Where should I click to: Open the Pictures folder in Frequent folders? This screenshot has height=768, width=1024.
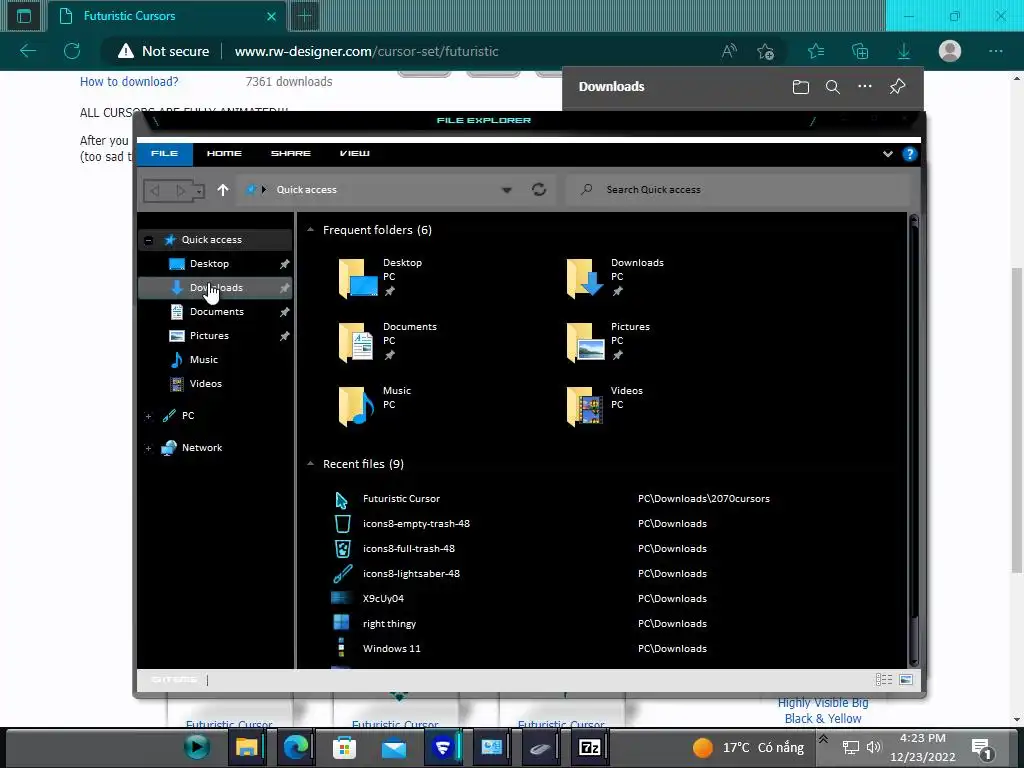[x=608, y=342]
